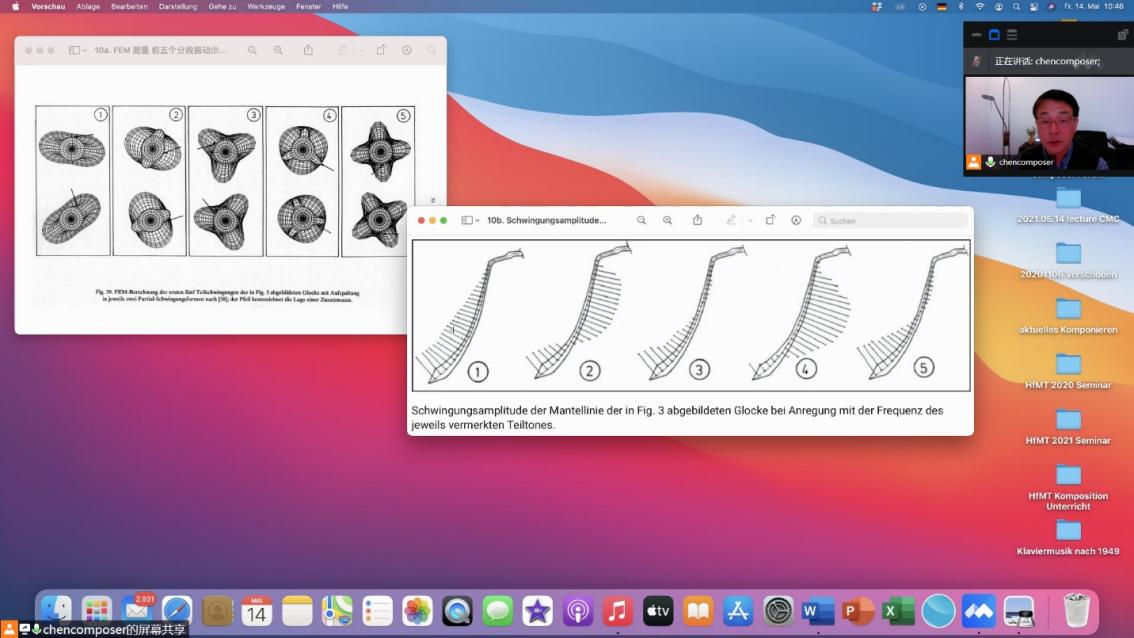Open the Vorschau application menu
This screenshot has width=1134, height=638.
[48, 7]
